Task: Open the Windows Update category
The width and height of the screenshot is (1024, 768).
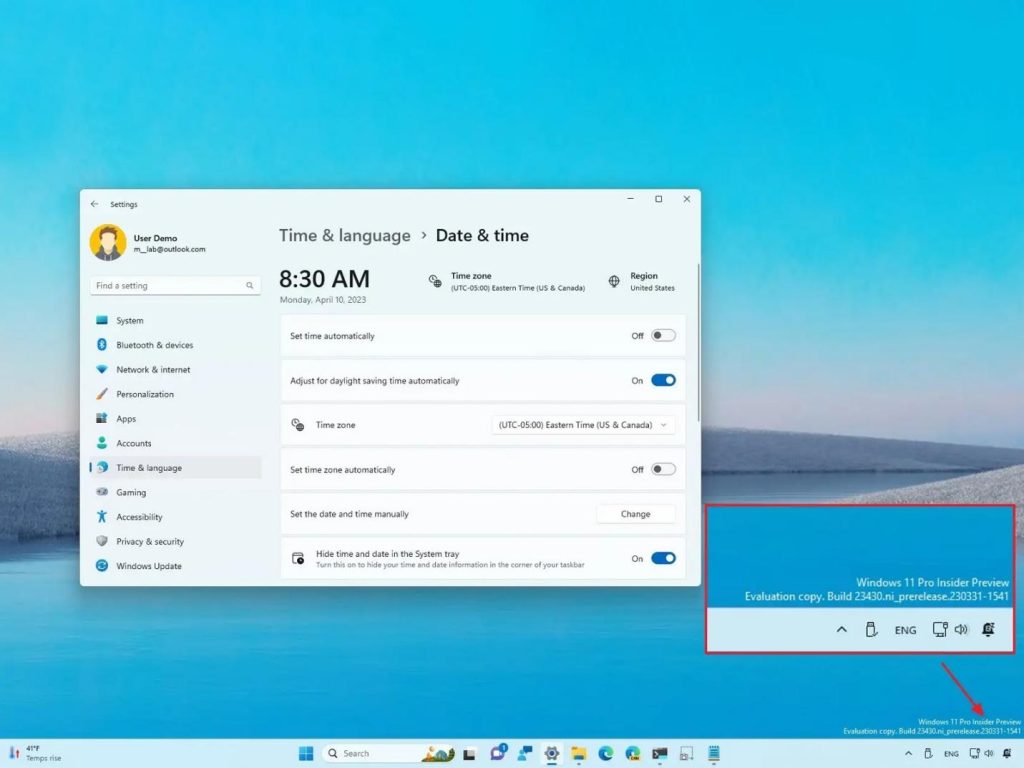Action: (175, 566)
